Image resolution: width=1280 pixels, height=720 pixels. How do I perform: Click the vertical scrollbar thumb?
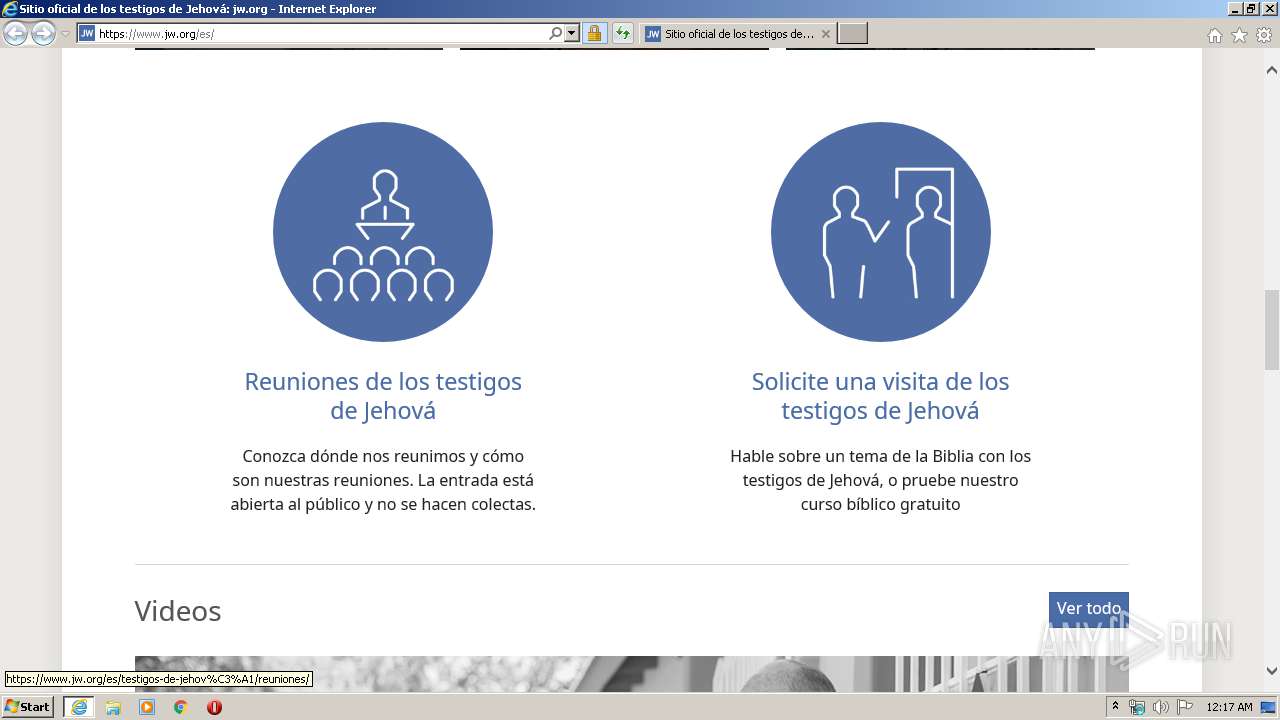tap(1272, 329)
